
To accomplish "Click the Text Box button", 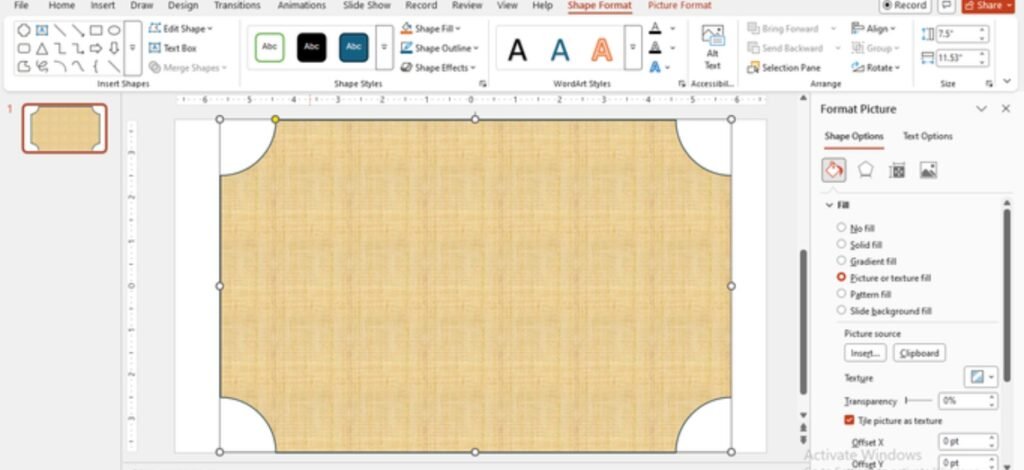I will (172, 48).
